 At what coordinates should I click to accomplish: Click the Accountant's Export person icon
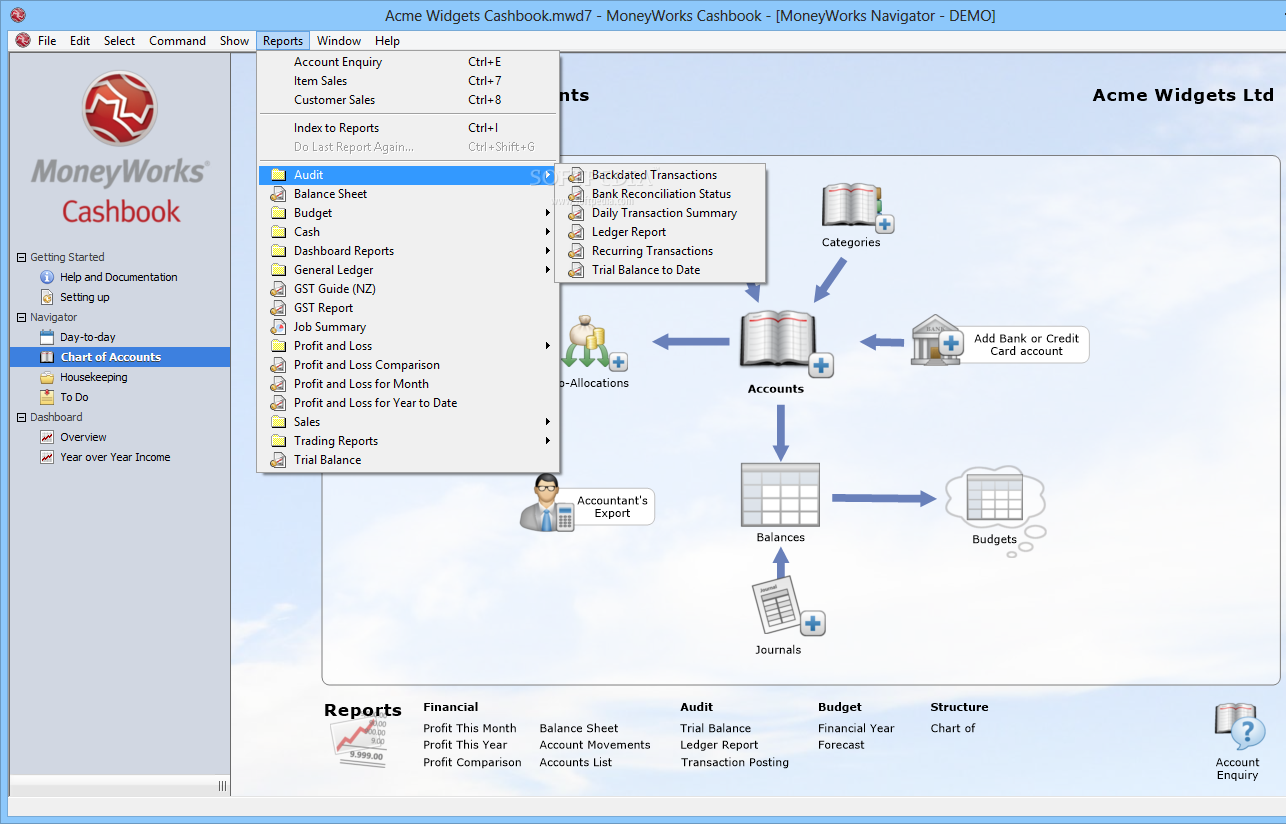pyautogui.click(x=546, y=503)
